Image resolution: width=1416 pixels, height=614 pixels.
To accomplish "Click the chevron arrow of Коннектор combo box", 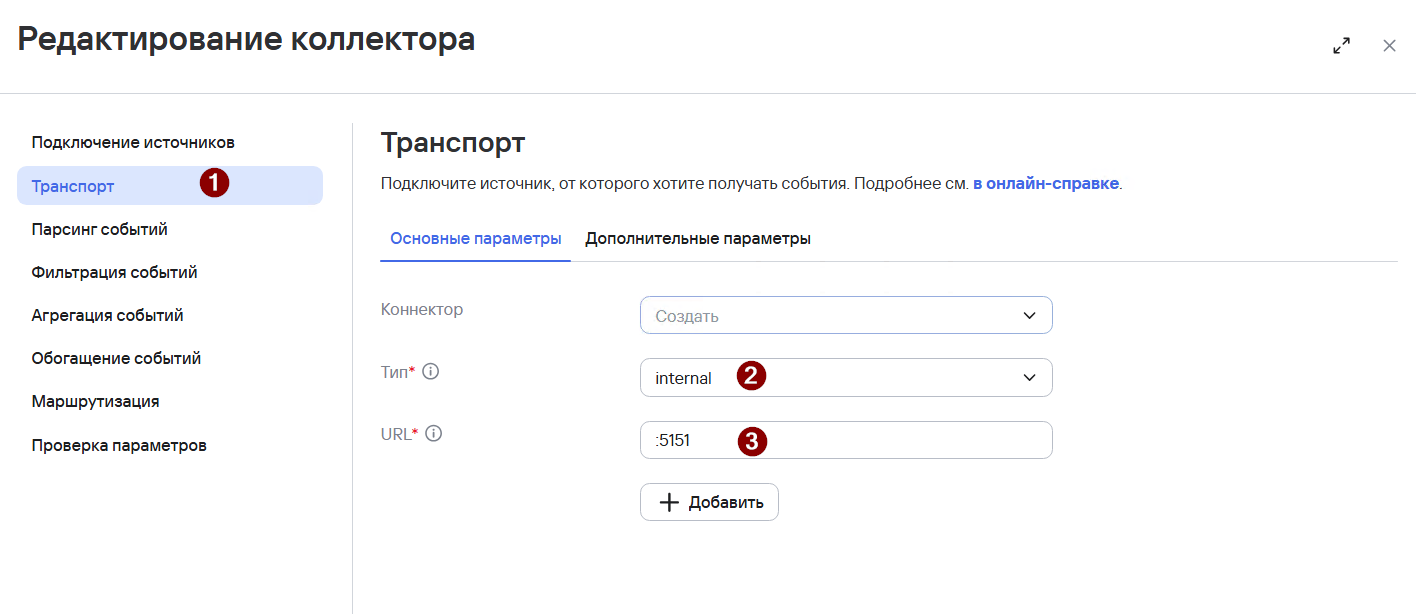I will pos(1030,316).
